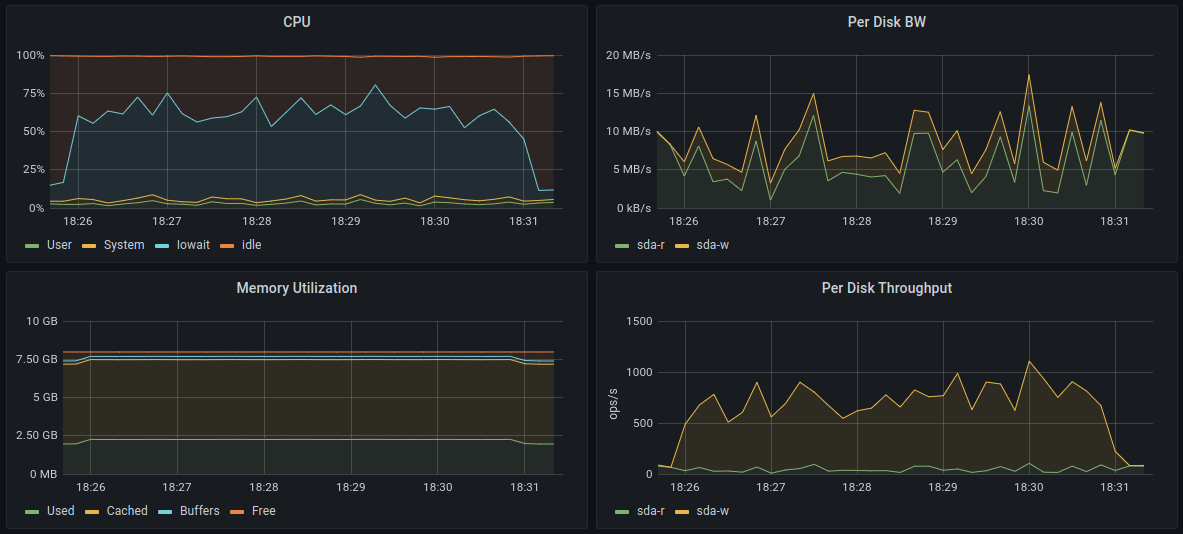Click yellow sda-w swatch in Per Disk BW legend
The width and height of the screenshot is (1183, 534).
click(x=683, y=245)
